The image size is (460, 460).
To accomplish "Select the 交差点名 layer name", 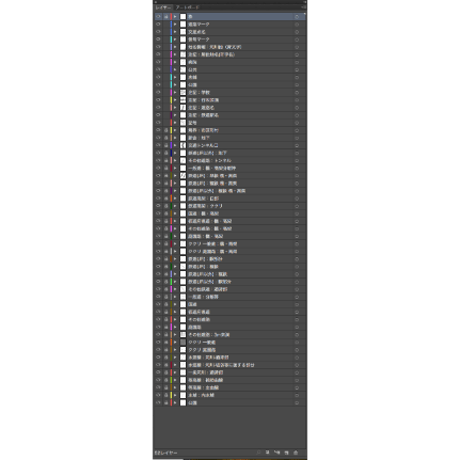I will (197, 32).
